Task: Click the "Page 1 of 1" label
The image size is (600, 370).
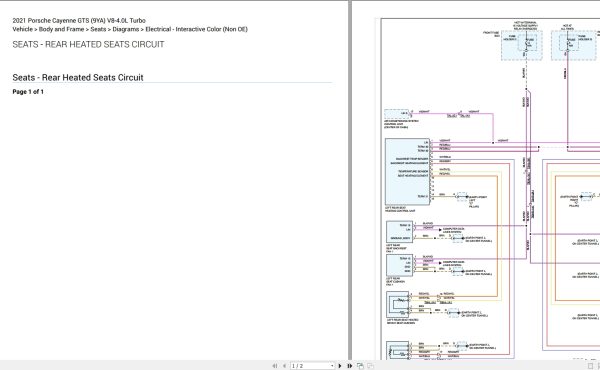Action: pyautogui.click(x=28, y=92)
